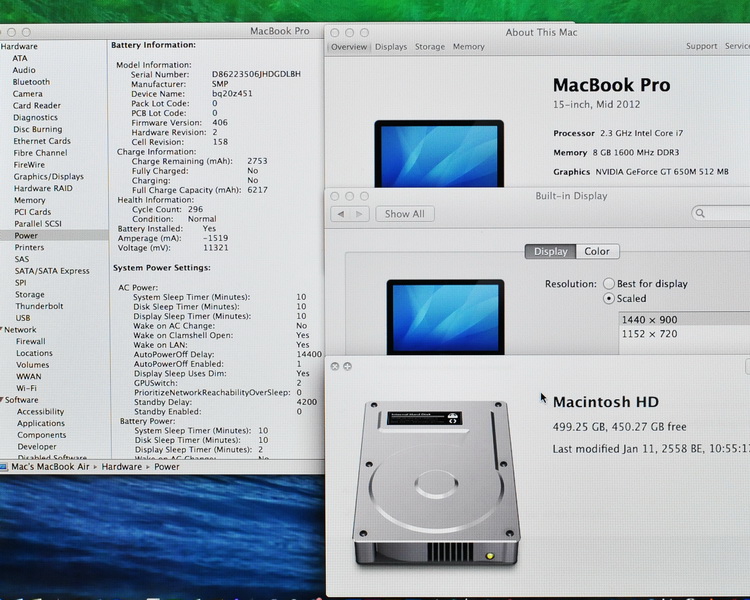Select Printers in the sidebar
The height and width of the screenshot is (600, 750).
[29, 247]
